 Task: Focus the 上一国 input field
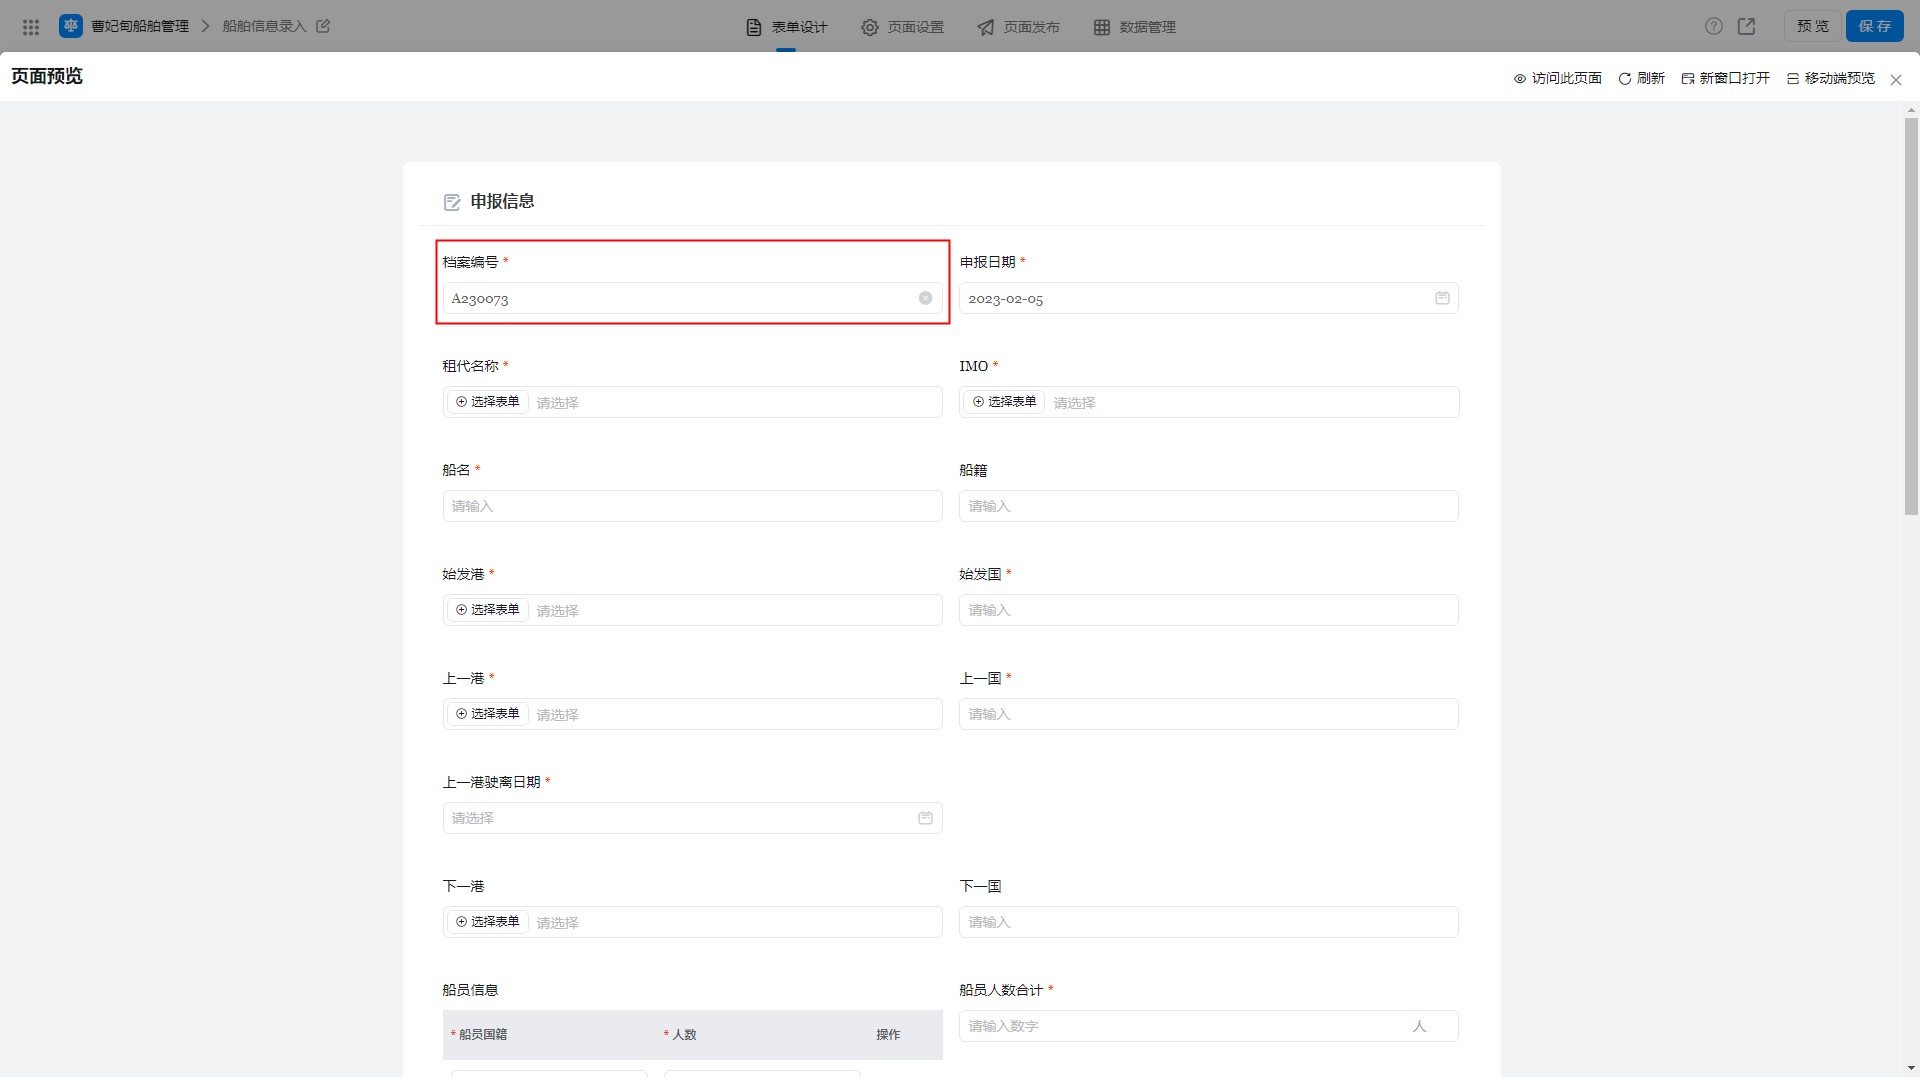click(1208, 714)
